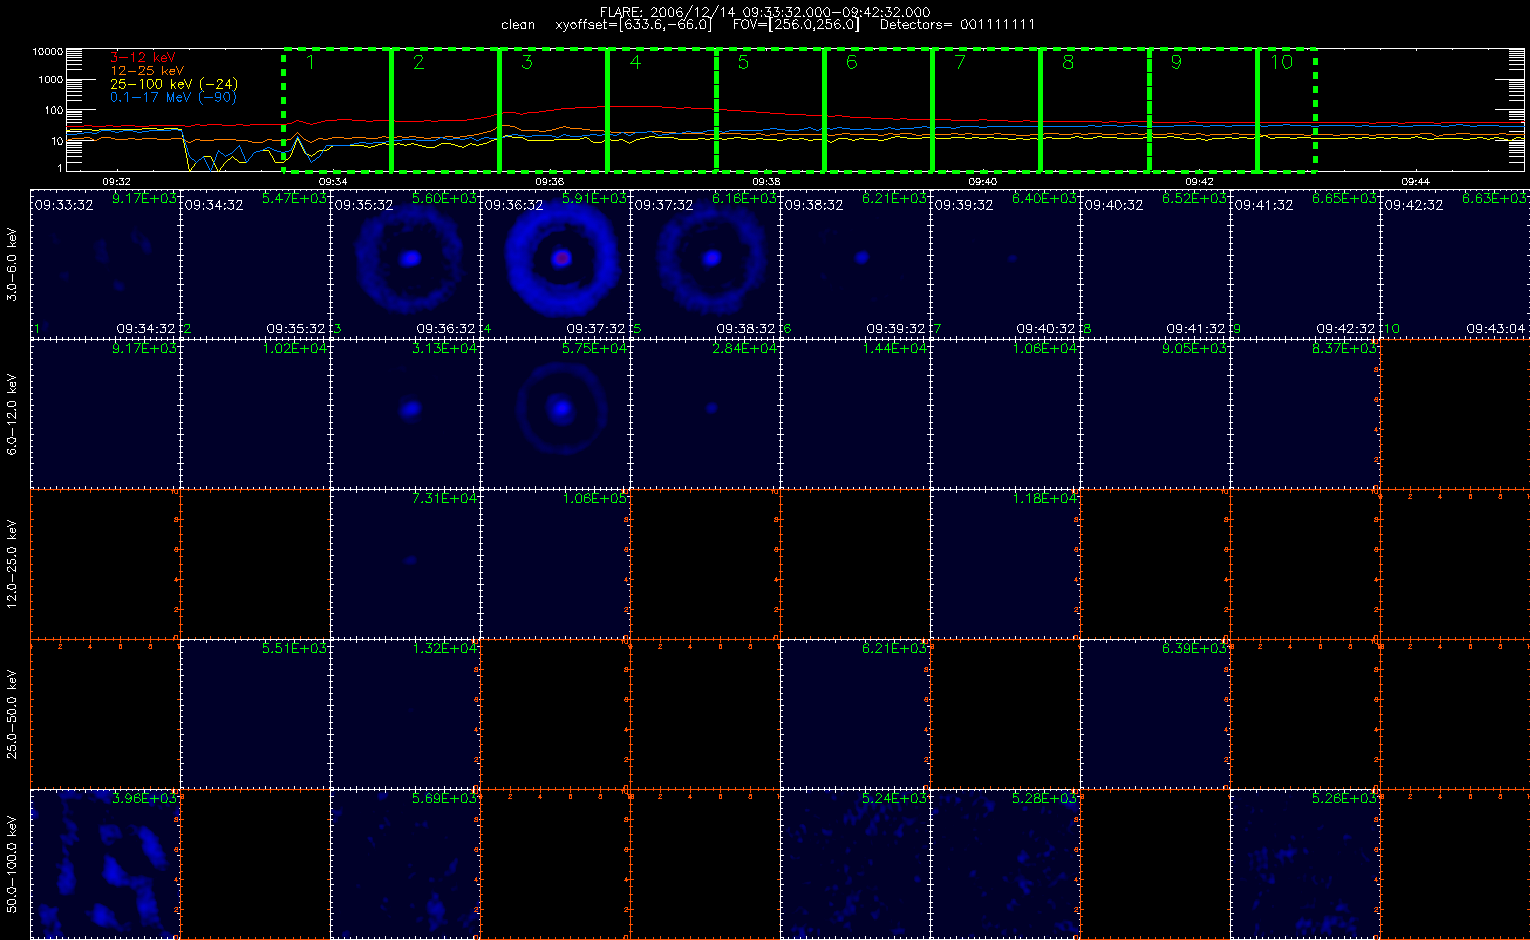Click the 09:44 time axis label
The image size is (1530, 940).
pos(1415,181)
